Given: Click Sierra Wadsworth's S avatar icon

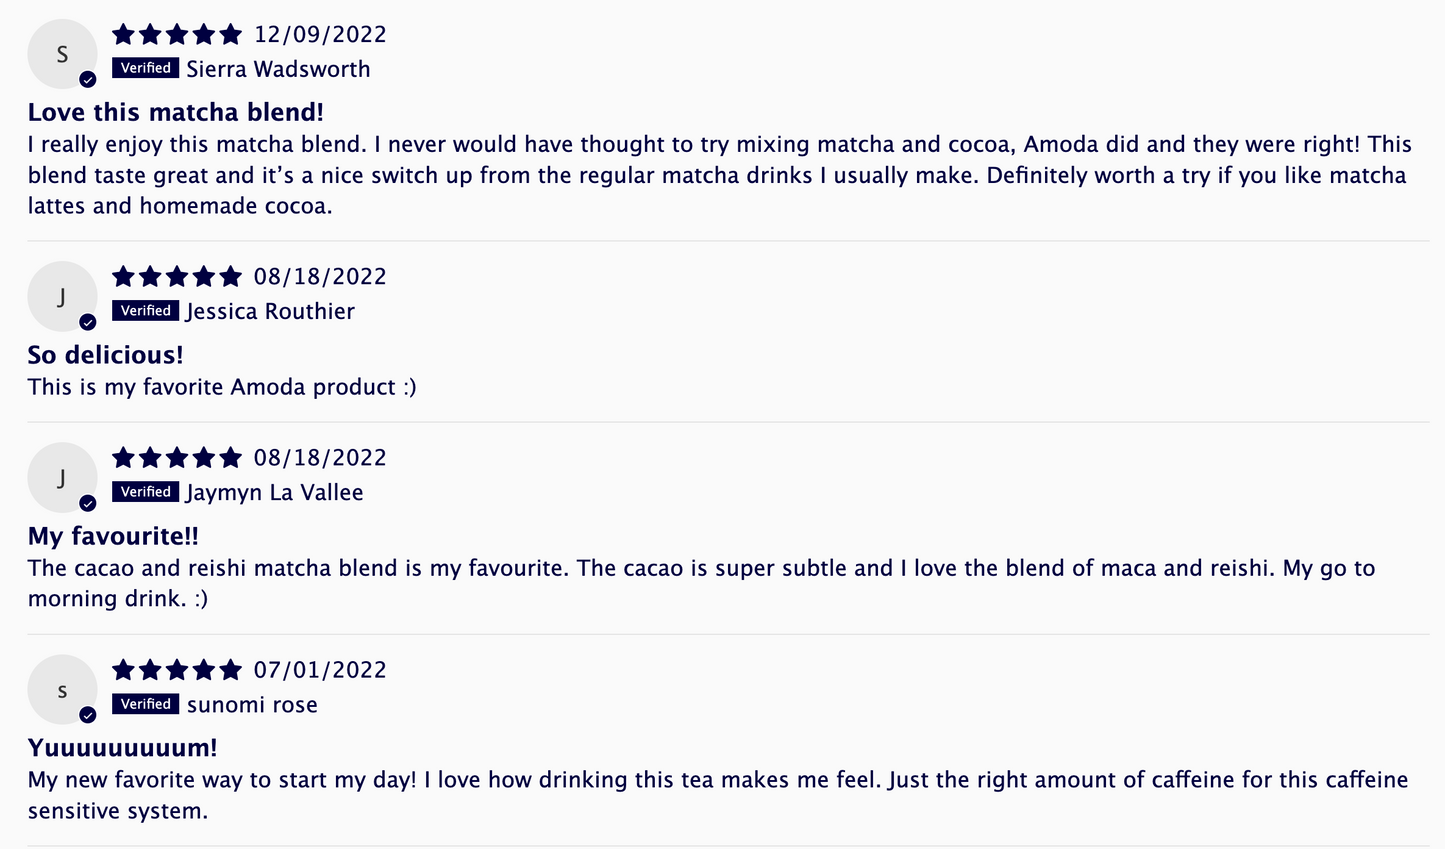Looking at the screenshot, I should (62, 54).
